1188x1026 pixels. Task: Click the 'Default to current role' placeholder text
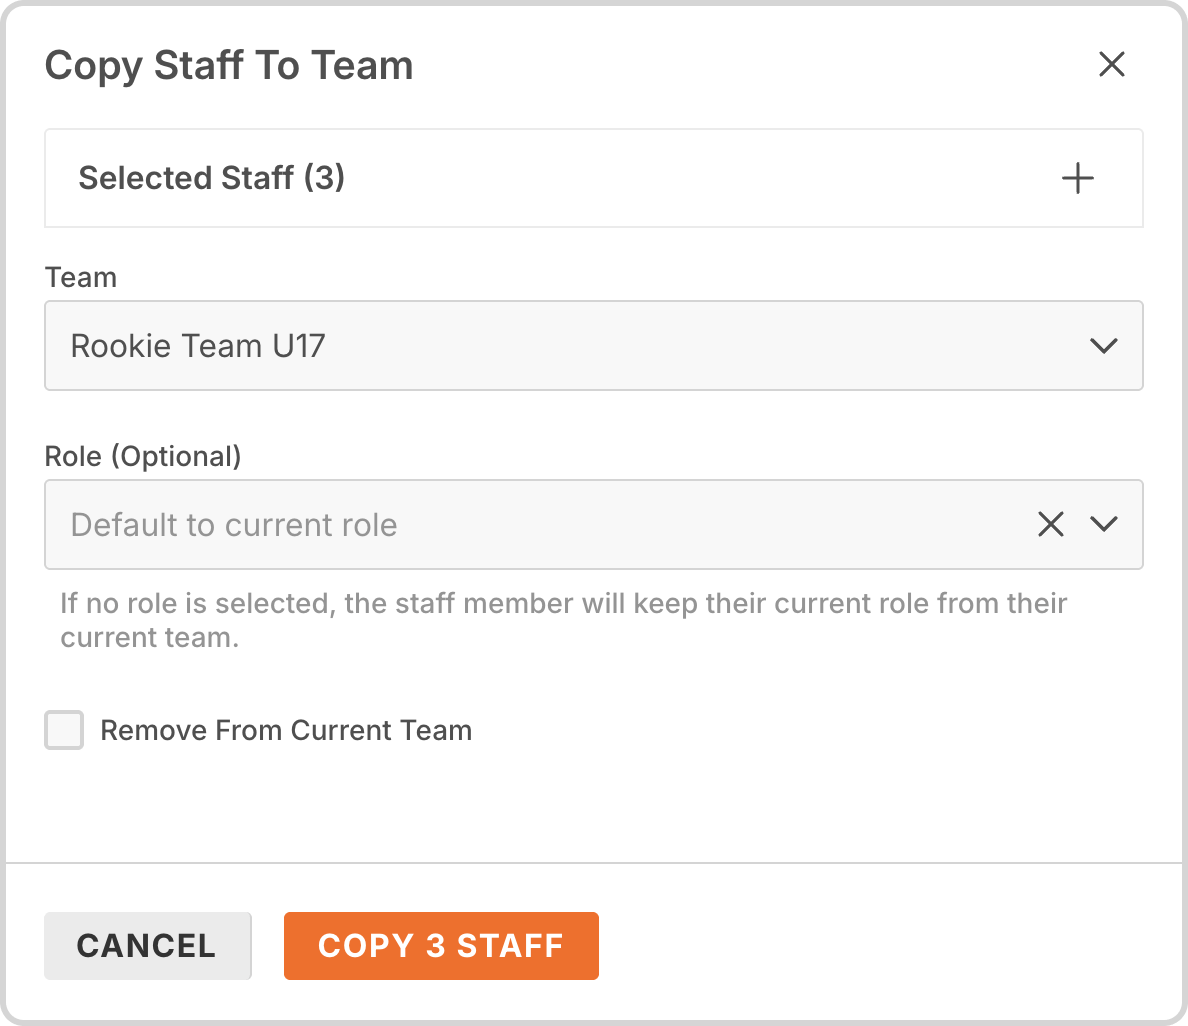(234, 525)
